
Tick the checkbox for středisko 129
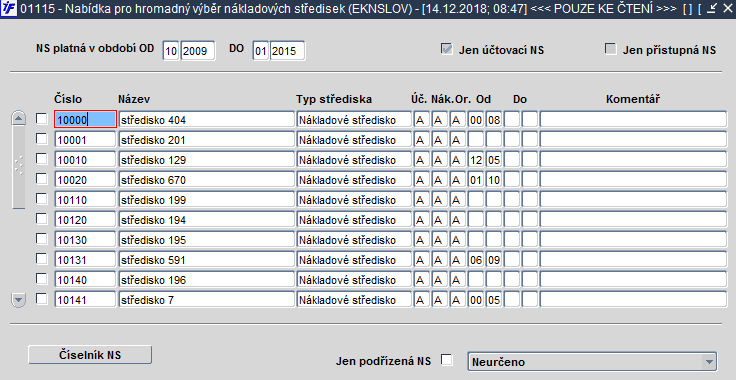(x=42, y=159)
